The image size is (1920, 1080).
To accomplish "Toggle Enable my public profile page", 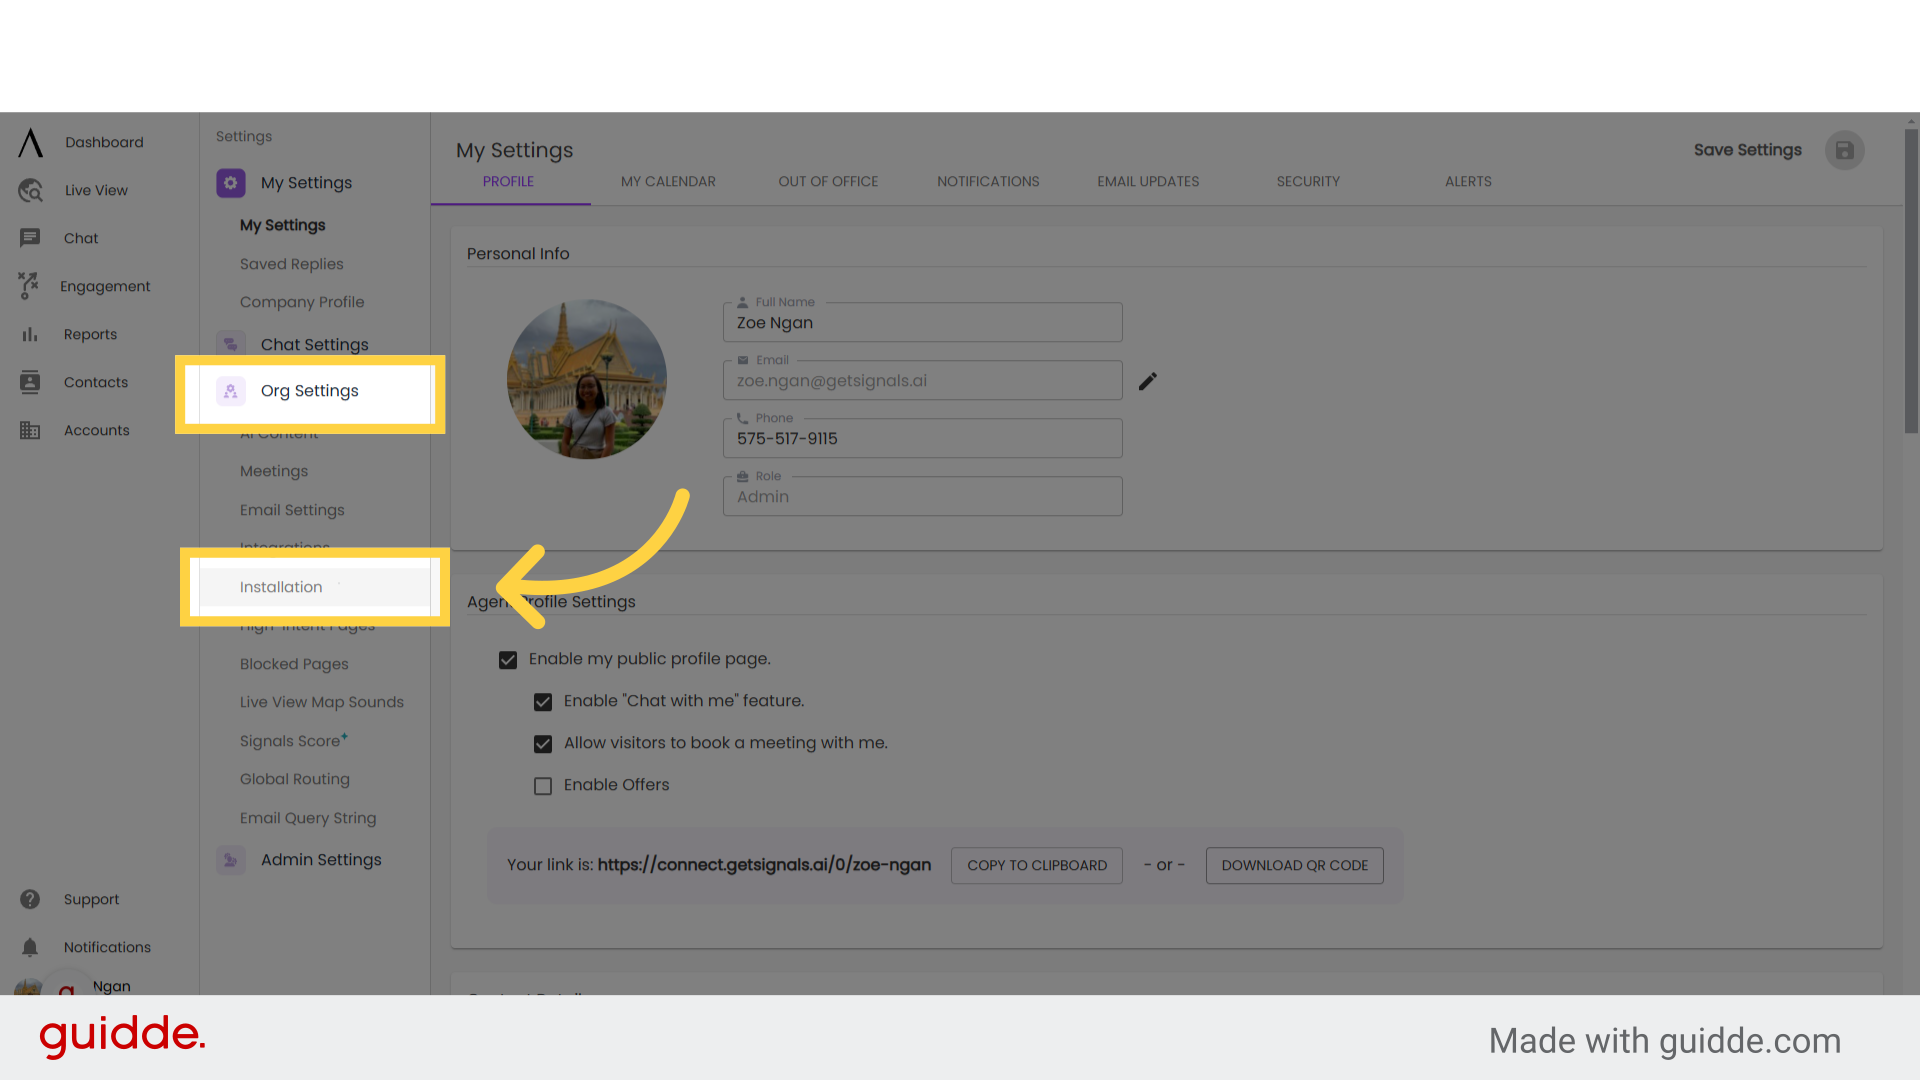I will point(508,660).
